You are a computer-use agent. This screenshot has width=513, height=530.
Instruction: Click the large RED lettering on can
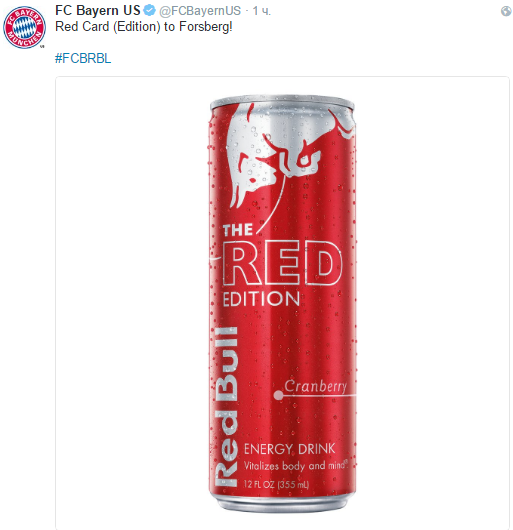tap(282, 263)
